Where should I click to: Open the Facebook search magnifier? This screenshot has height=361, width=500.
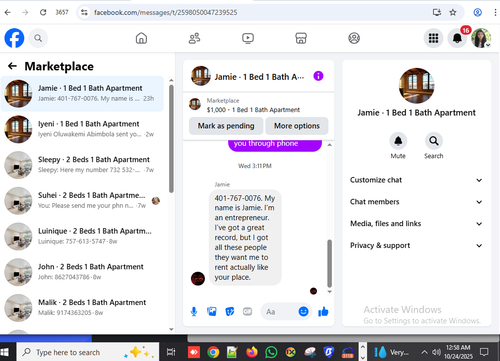tap(38, 38)
